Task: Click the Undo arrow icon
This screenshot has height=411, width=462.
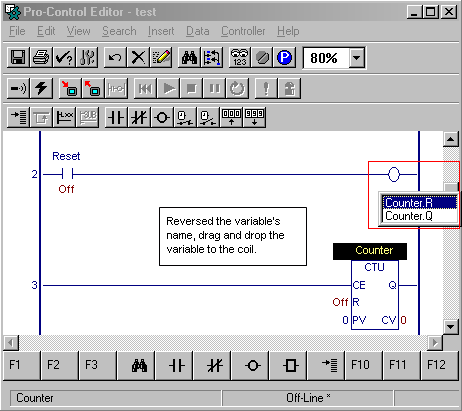Action: 115,58
